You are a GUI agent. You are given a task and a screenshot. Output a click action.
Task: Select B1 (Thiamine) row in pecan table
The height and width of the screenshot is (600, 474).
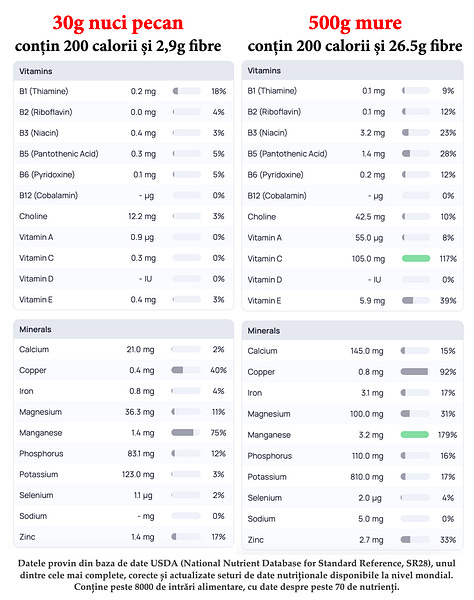(124, 91)
